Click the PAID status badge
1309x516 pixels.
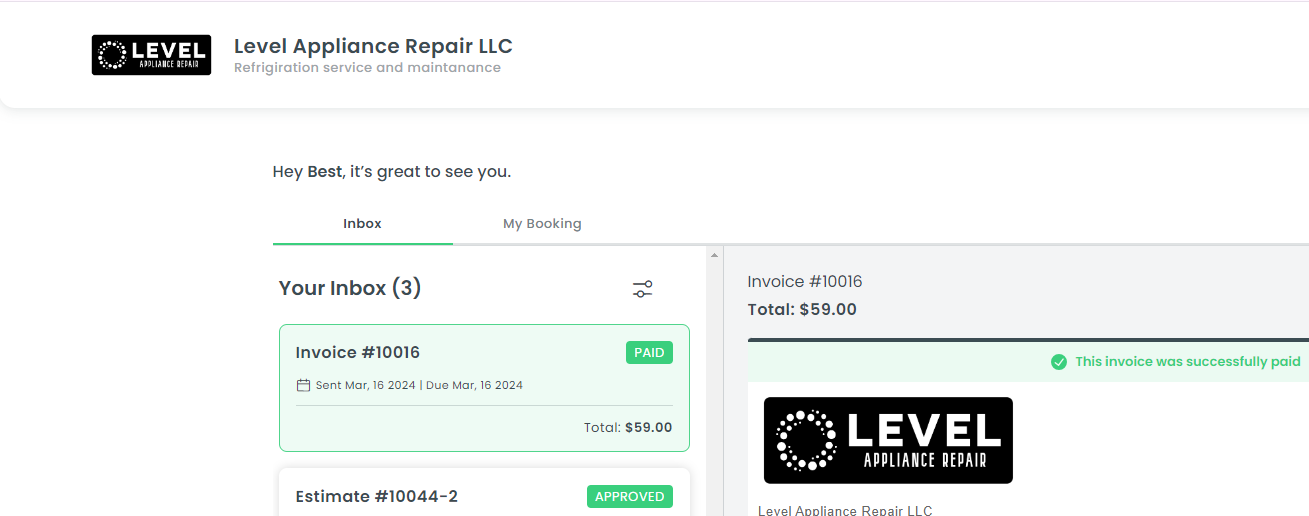pyautogui.click(x=650, y=353)
